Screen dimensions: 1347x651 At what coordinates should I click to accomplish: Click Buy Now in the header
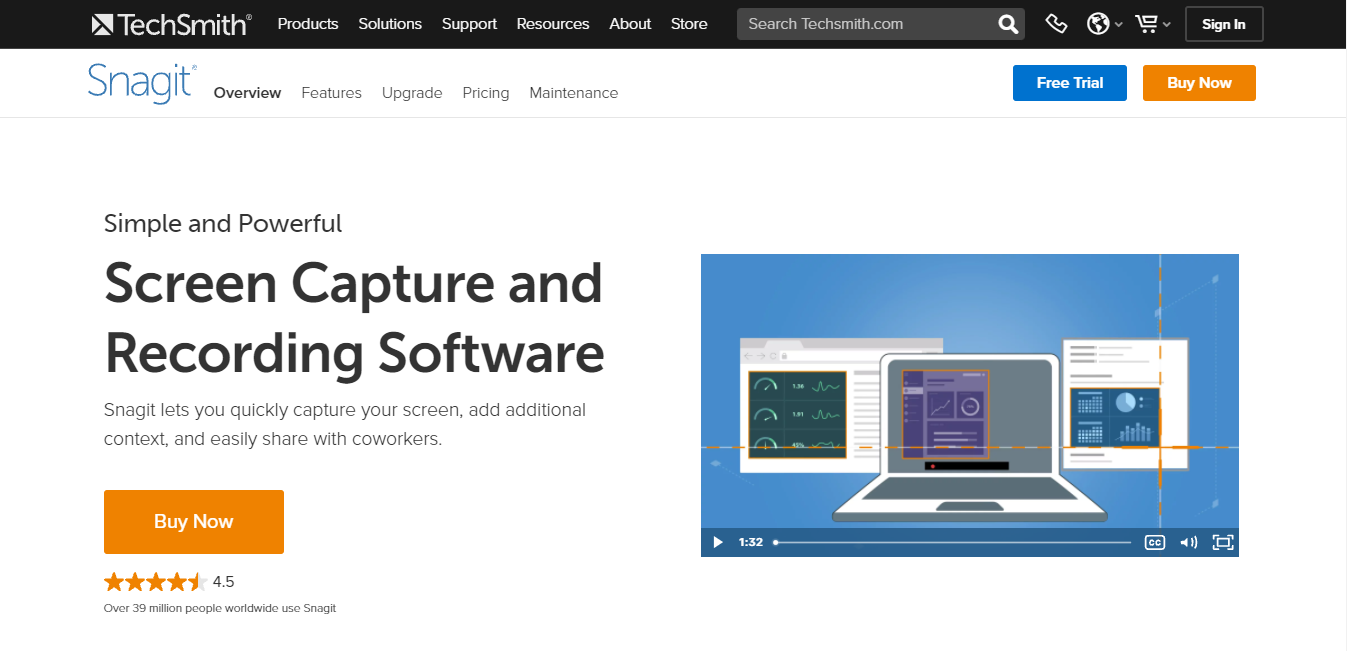tap(1199, 83)
